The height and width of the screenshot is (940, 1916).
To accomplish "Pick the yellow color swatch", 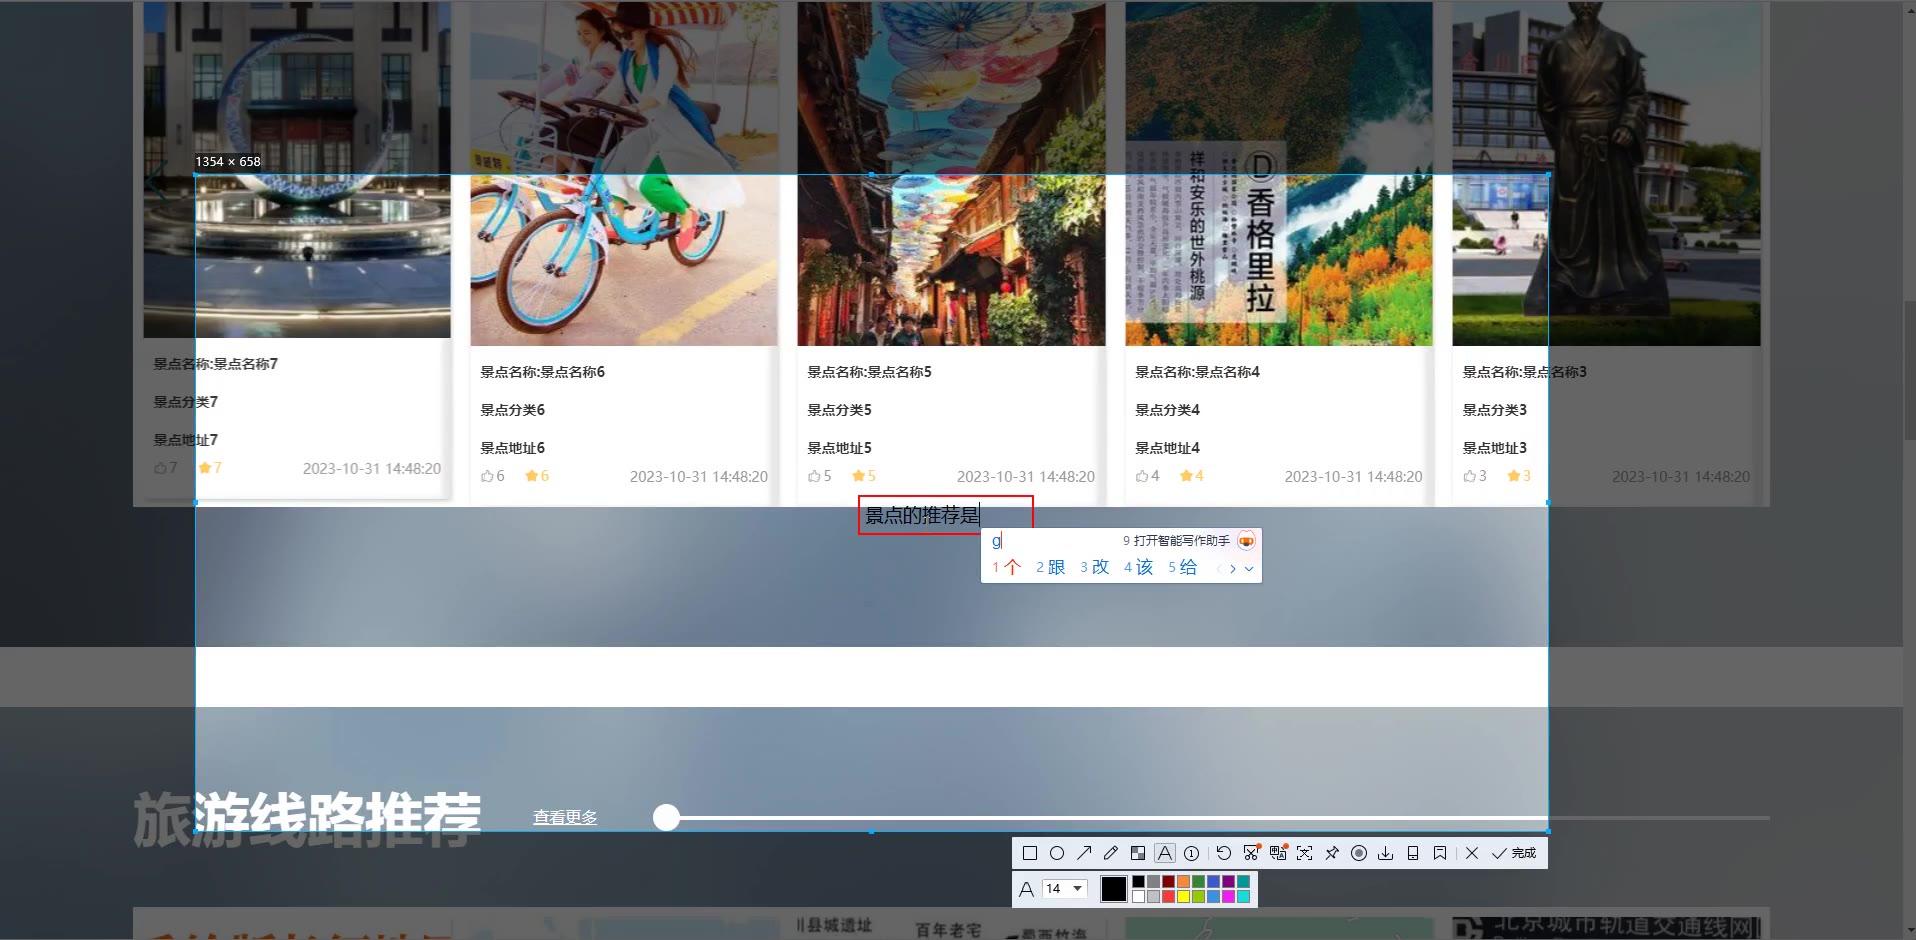I will (x=1183, y=896).
